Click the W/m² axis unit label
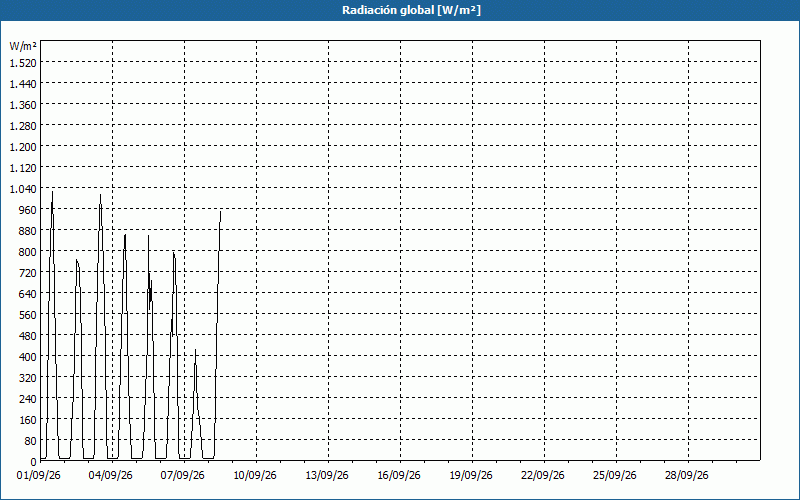The width and height of the screenshot is (800, 500). click(x=23, y=46)
